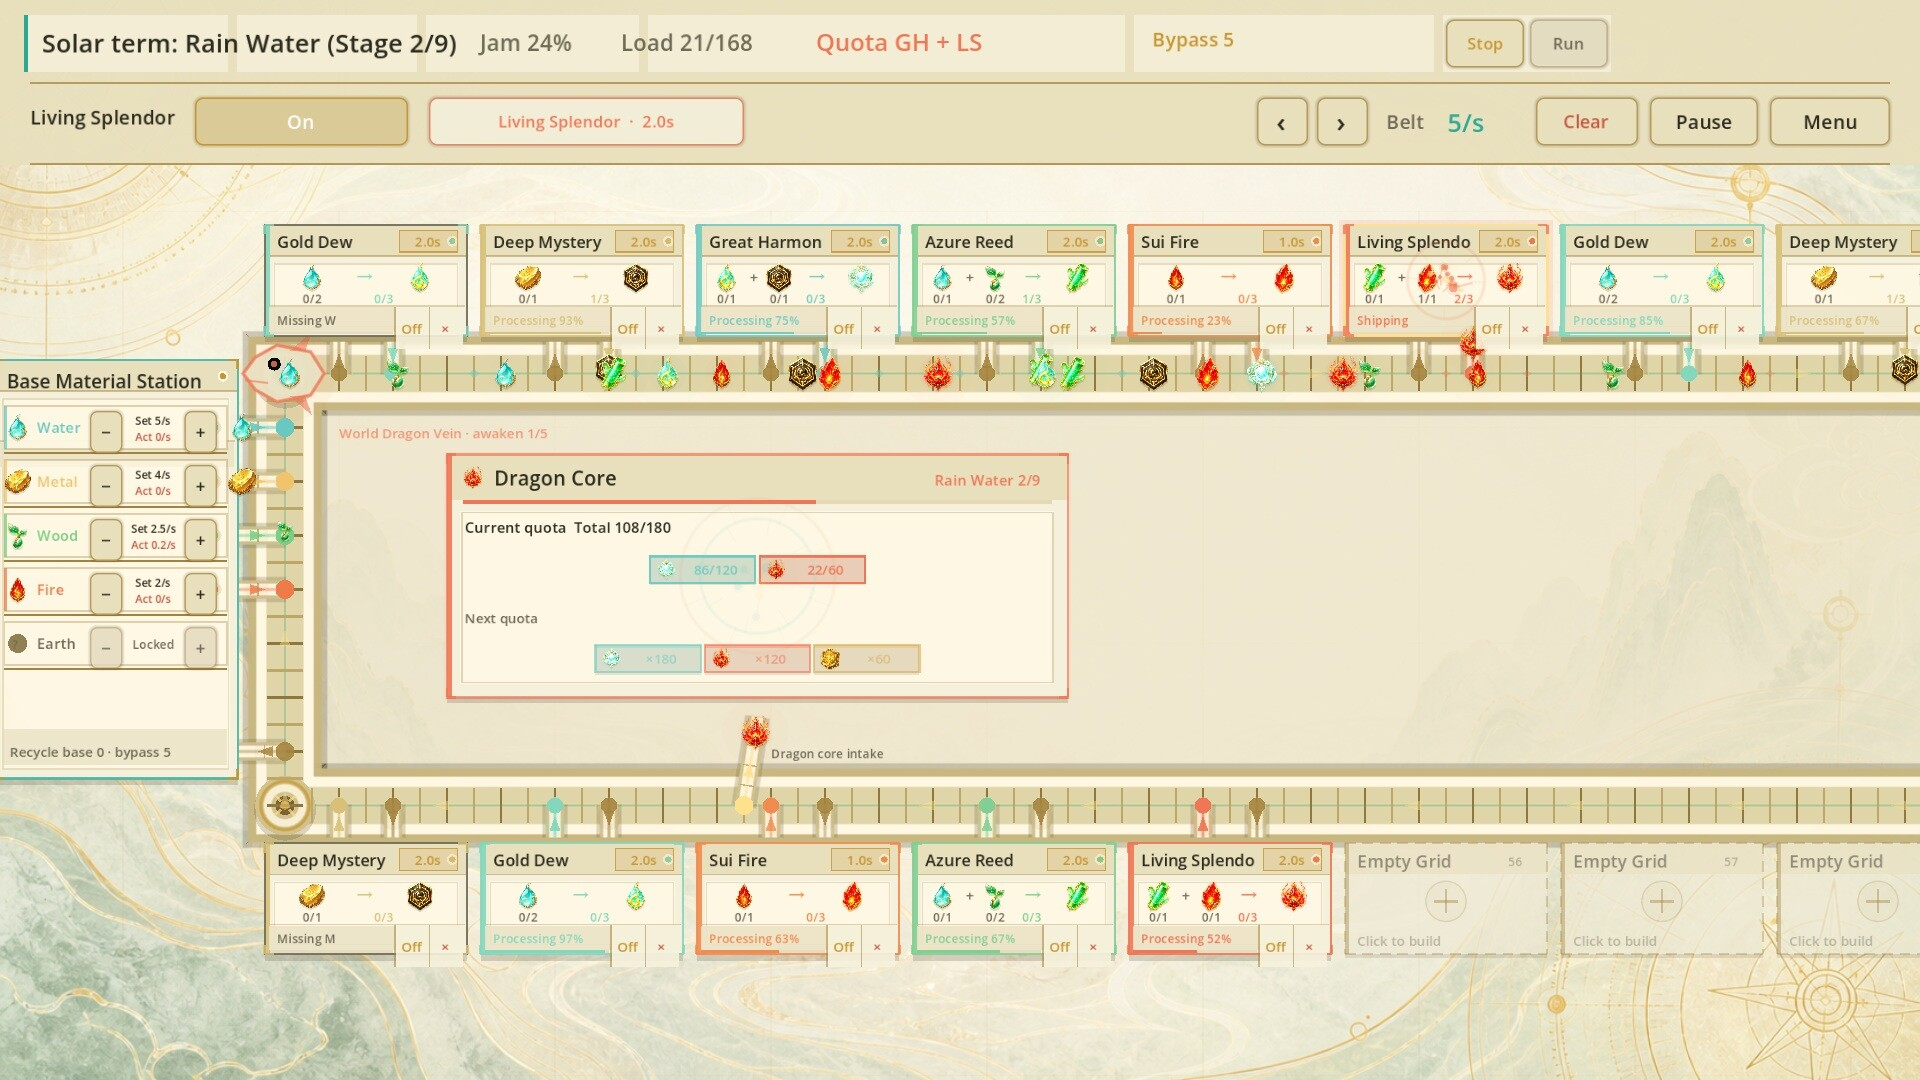Click the belt spawner node icon
1920x1080 pixels.
coord(284,372)
